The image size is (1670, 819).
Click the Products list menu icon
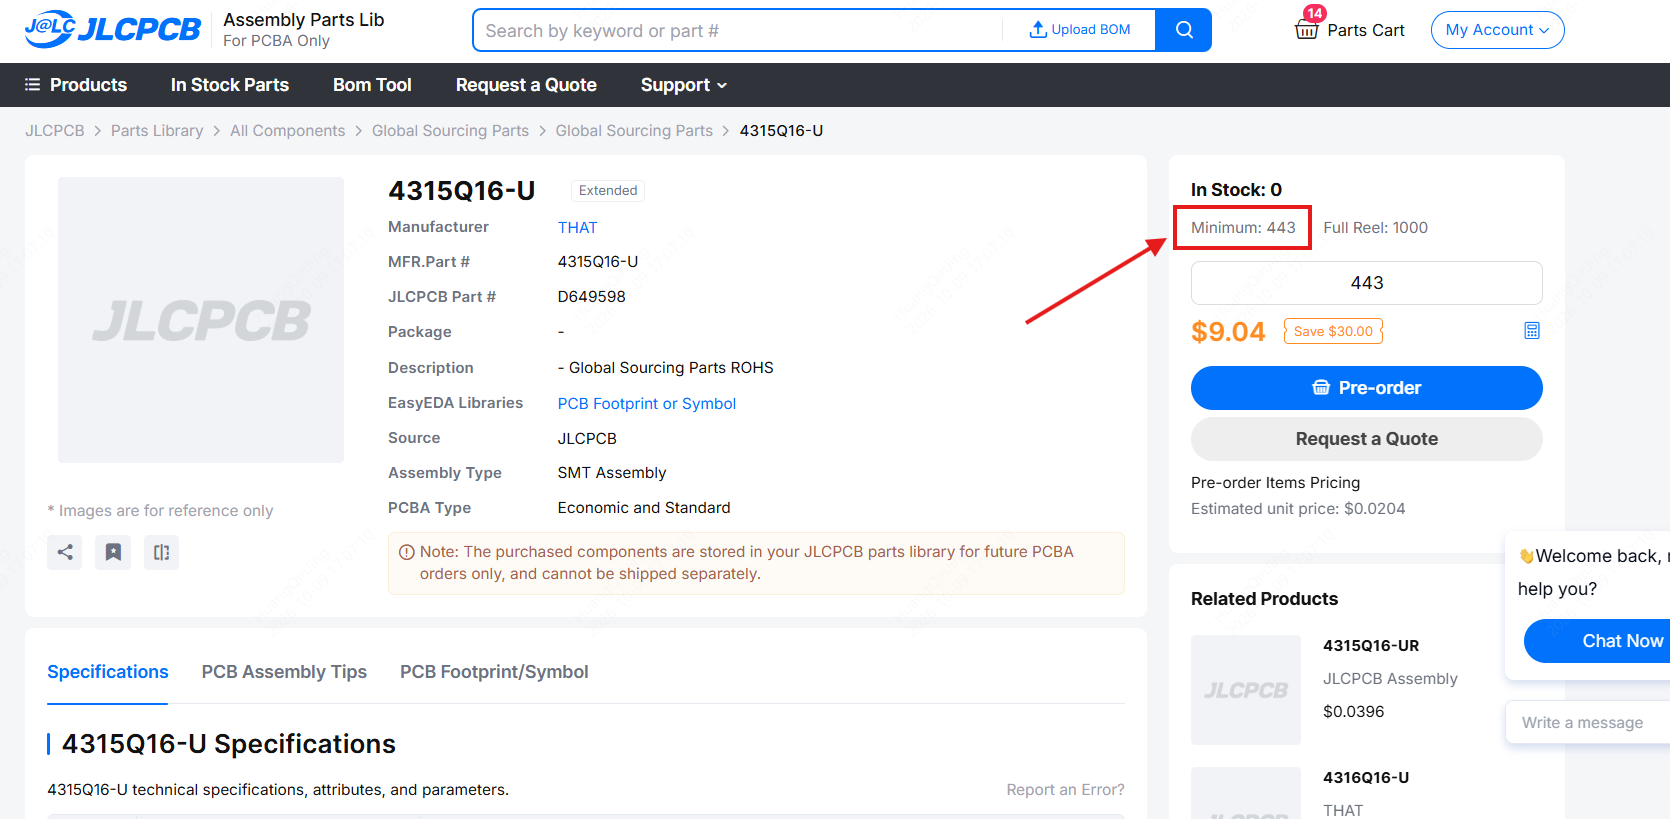[x=32, y=85]
